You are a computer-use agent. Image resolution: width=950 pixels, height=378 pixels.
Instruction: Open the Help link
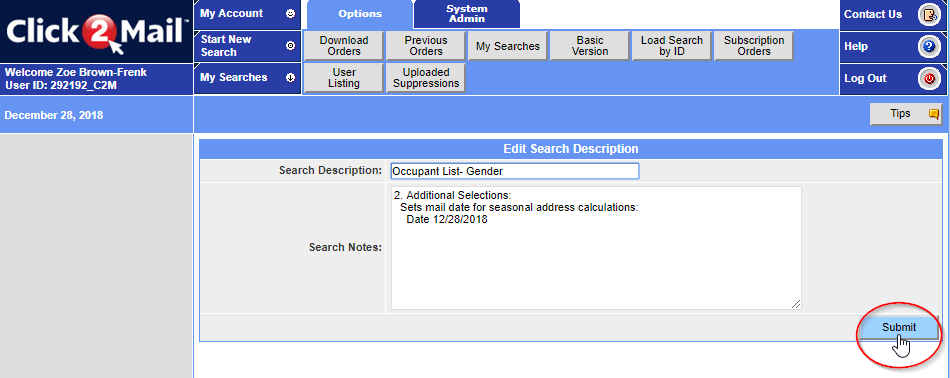pyautogui.click(x=855, y=47)
